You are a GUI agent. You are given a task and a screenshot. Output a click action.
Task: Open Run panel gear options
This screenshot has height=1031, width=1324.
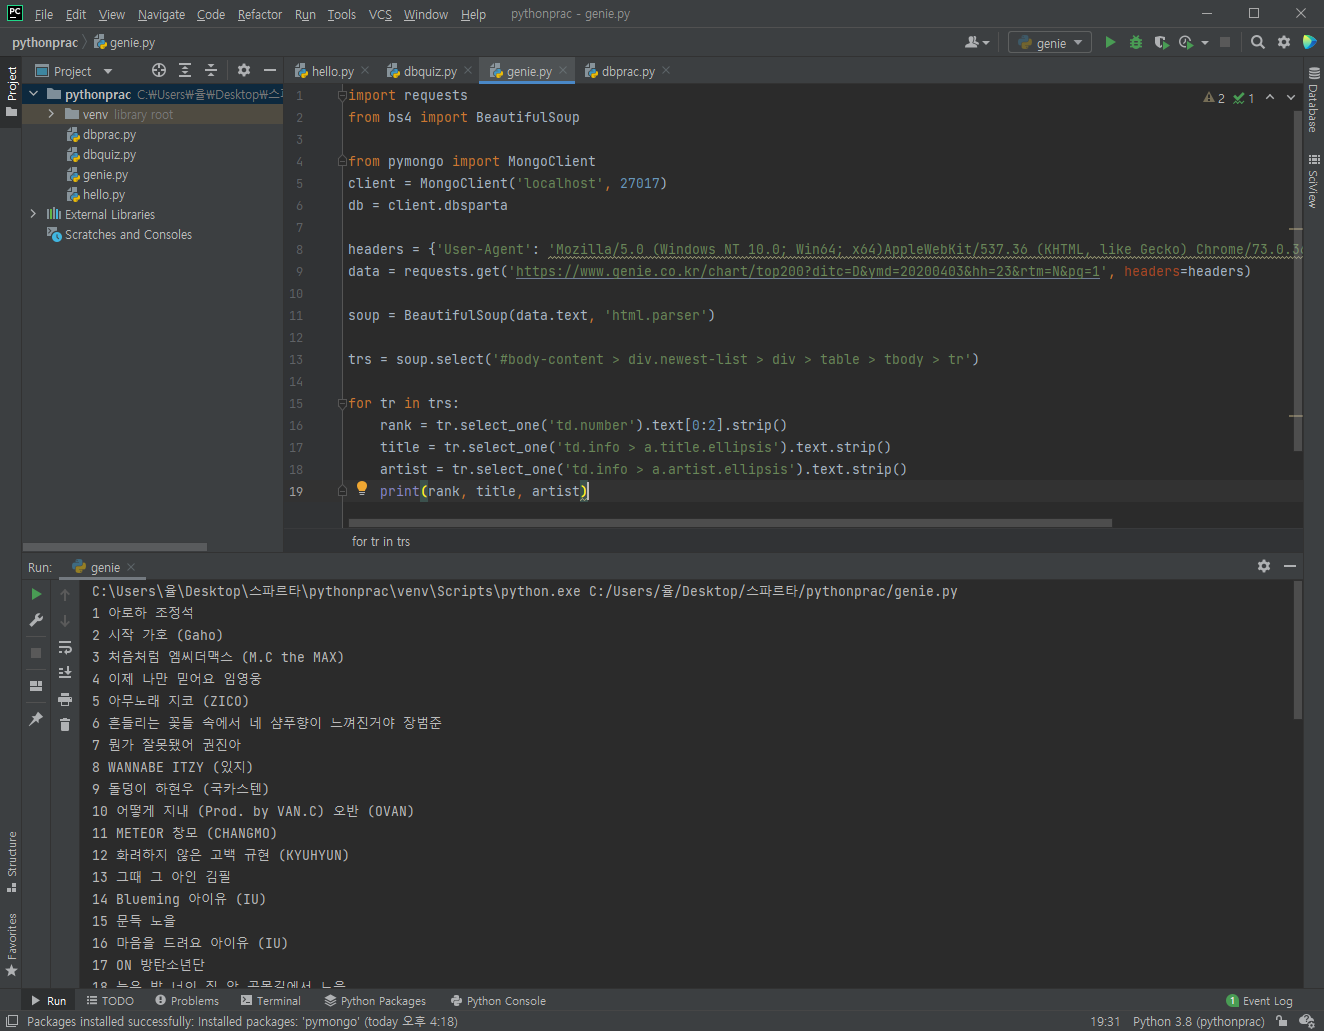1264,566
